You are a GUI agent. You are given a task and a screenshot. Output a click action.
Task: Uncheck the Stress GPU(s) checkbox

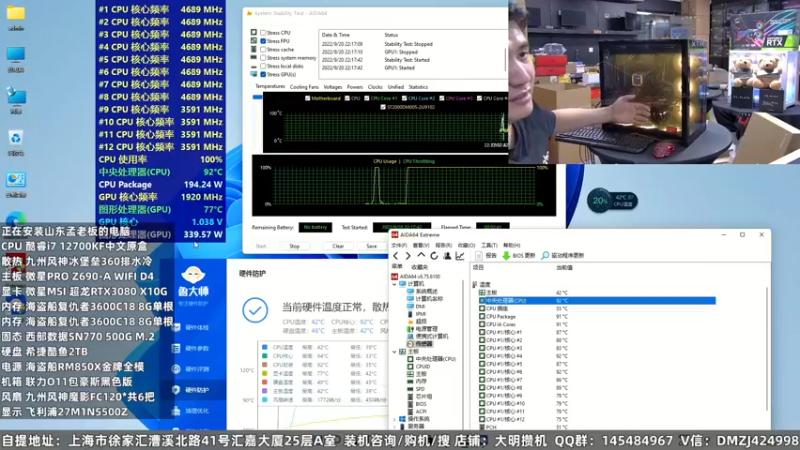(263, 74)
